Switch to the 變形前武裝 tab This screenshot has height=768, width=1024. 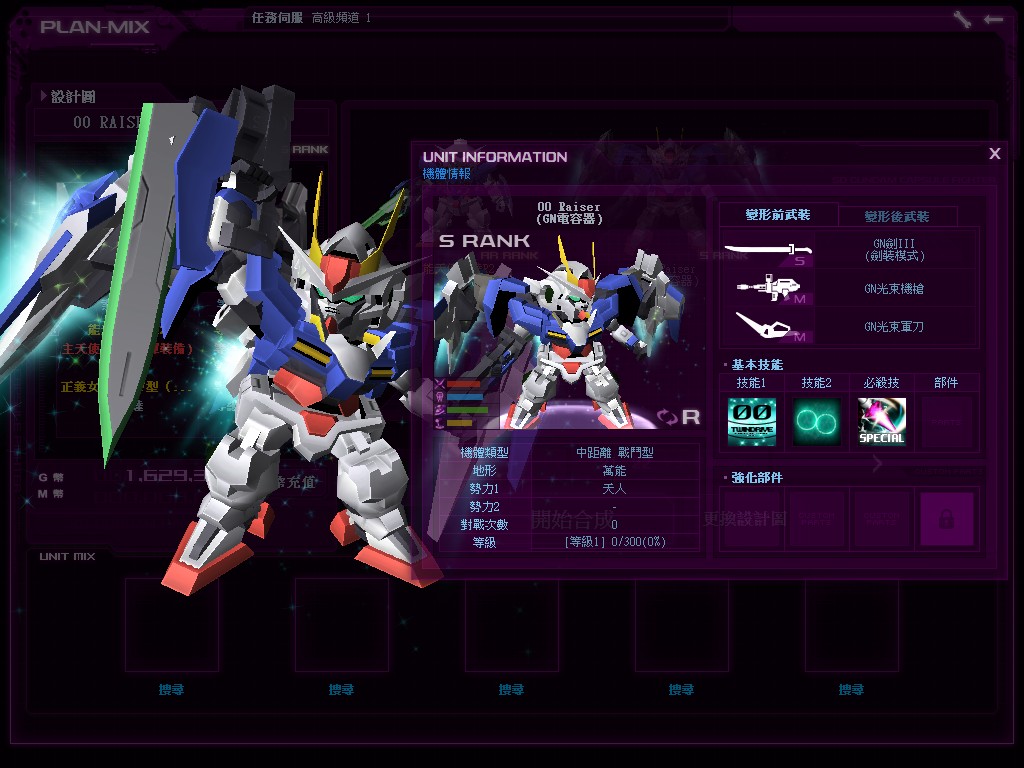click(778, 215)
